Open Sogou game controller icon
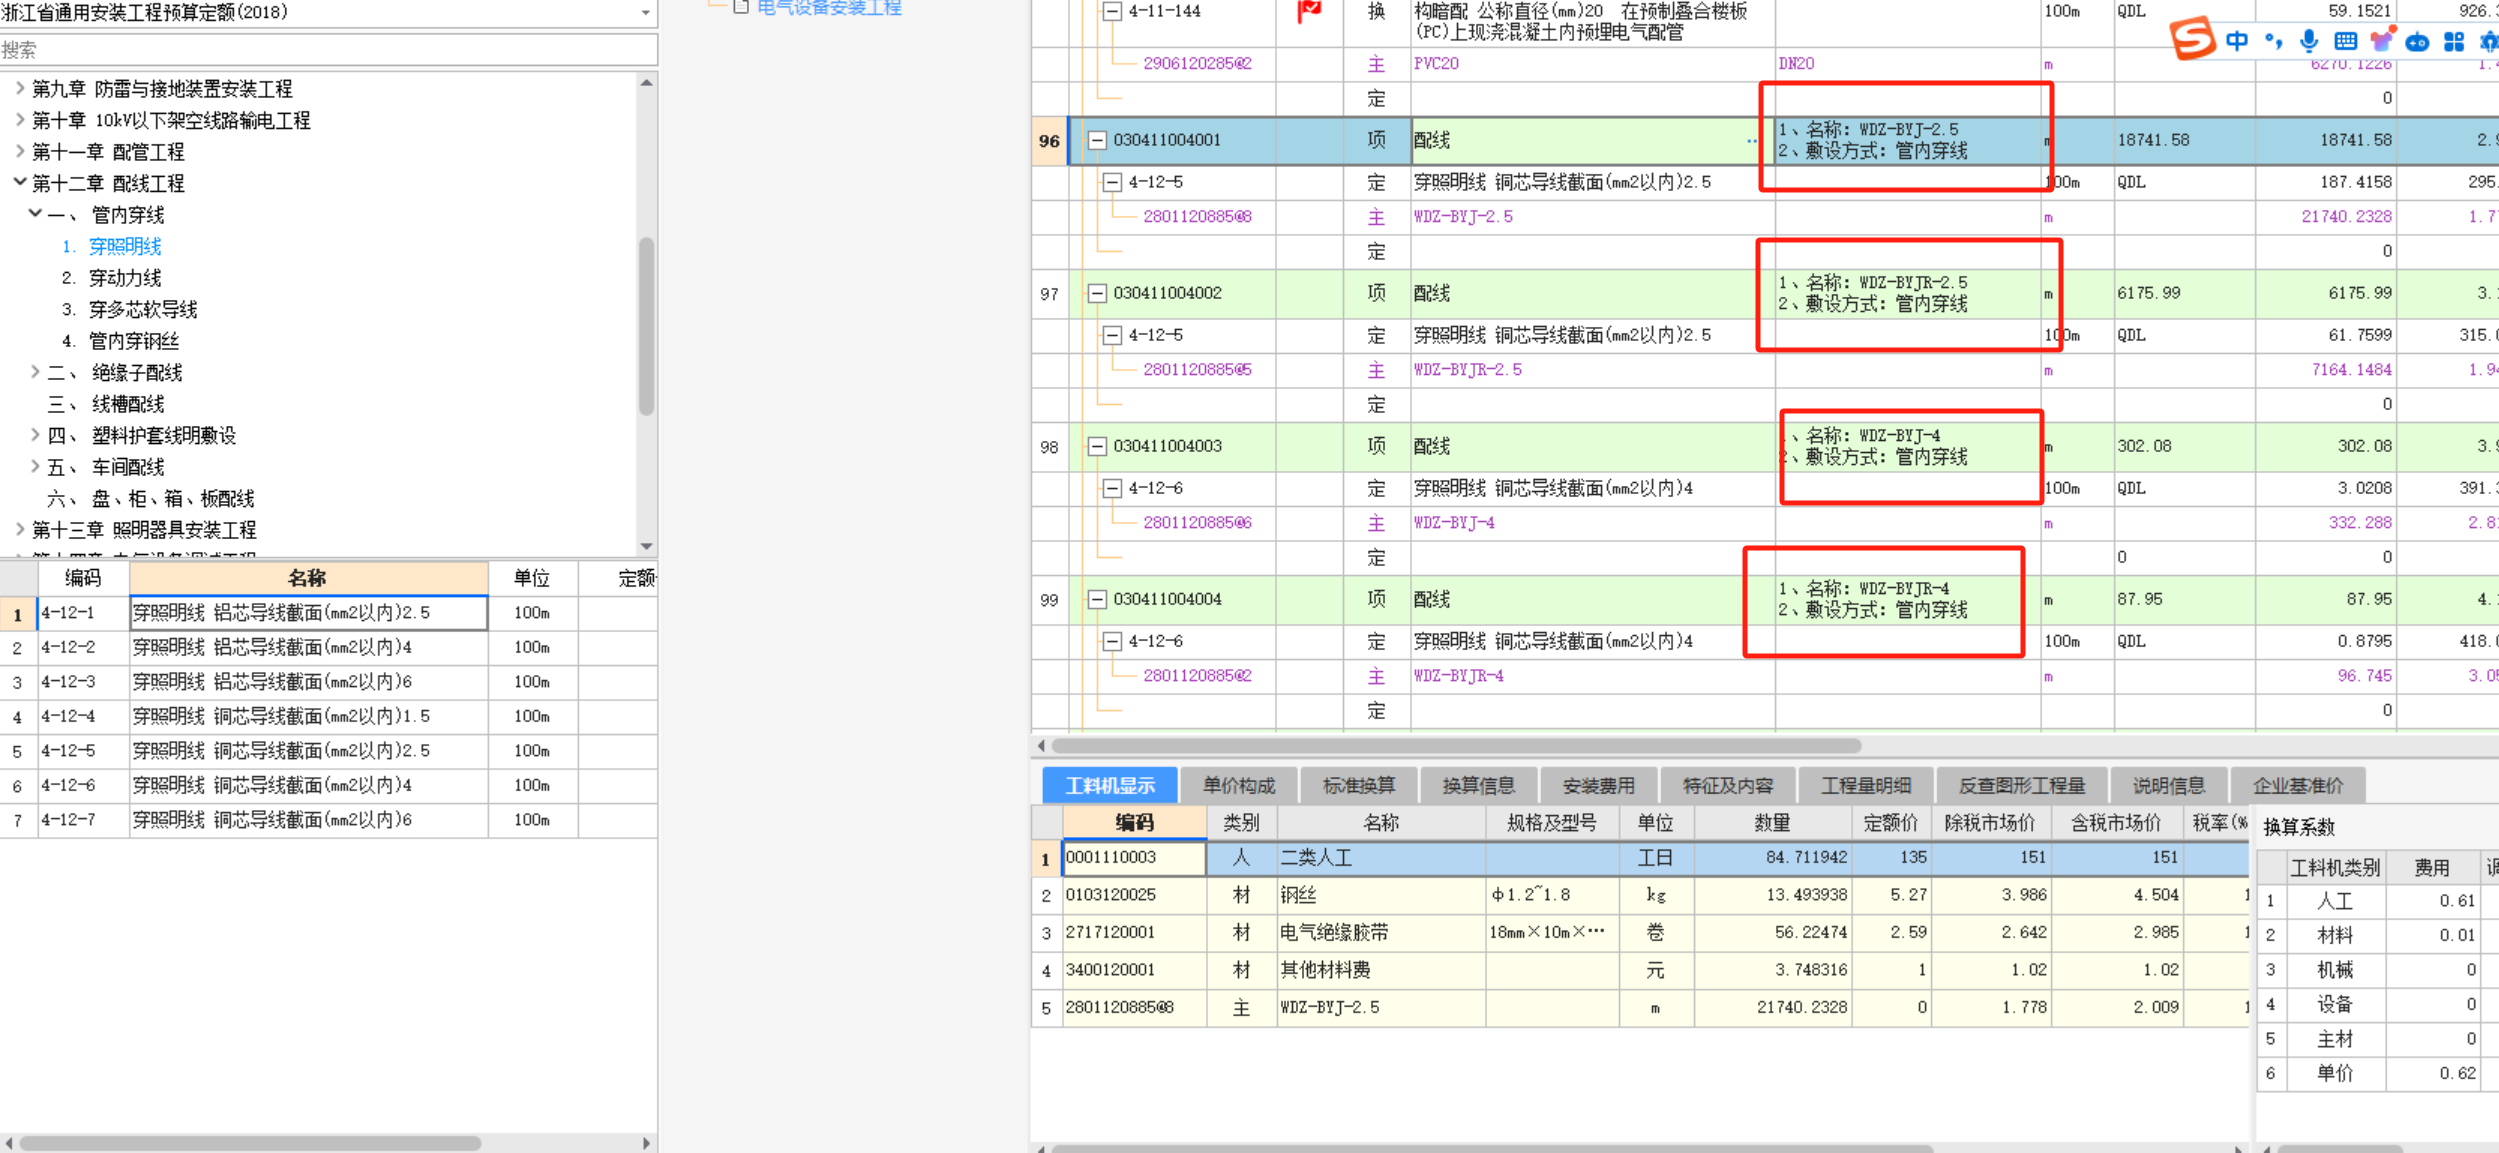 point(2418,42)
